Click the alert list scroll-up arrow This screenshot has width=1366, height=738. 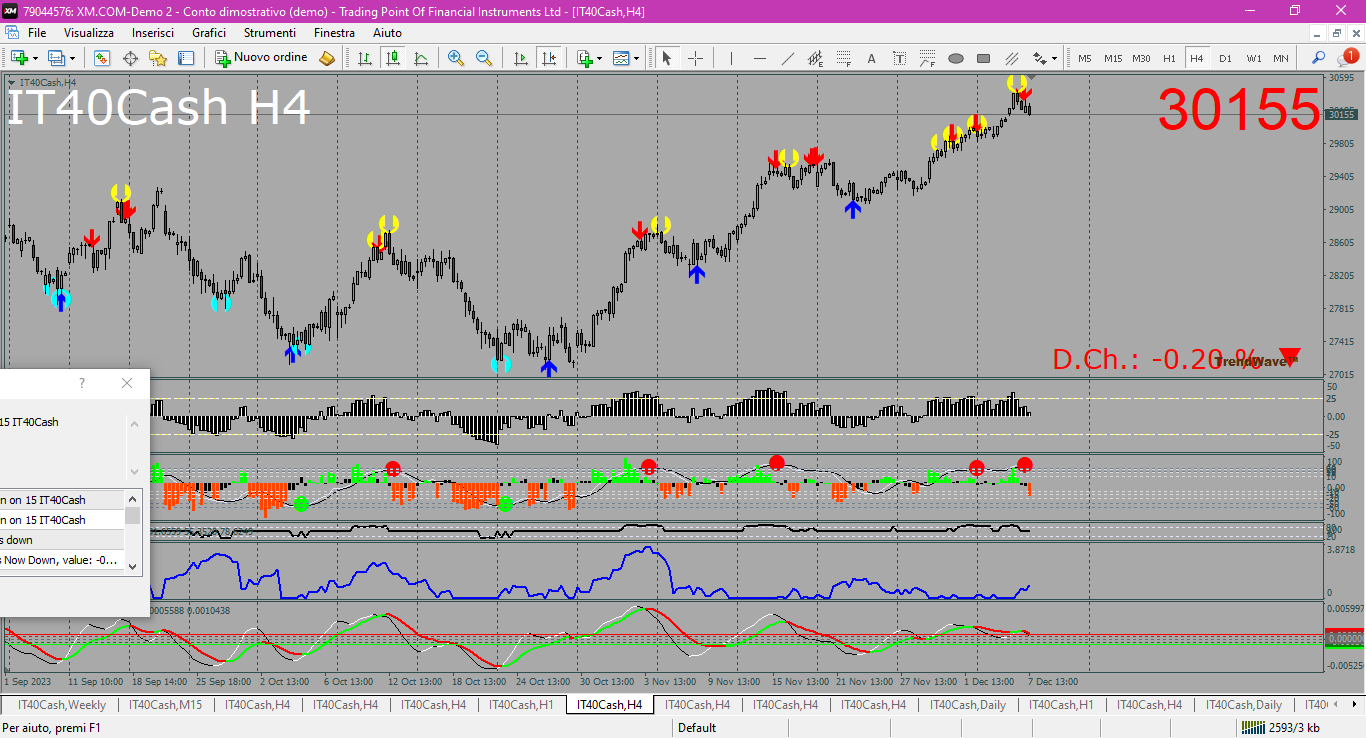(x=133, y=499)
